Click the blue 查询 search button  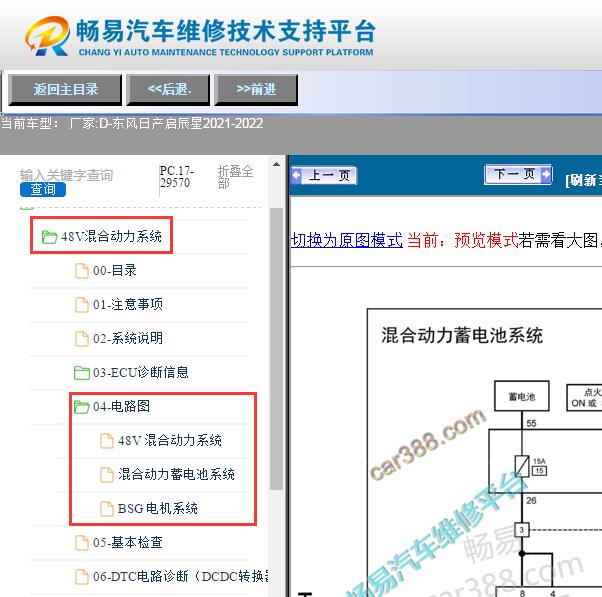point(43,189)
